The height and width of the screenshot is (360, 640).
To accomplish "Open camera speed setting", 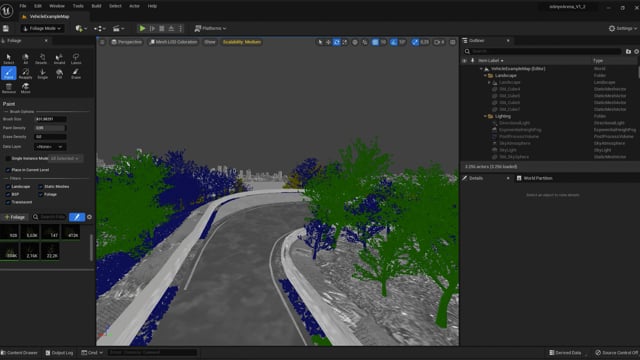I will 439,42.
